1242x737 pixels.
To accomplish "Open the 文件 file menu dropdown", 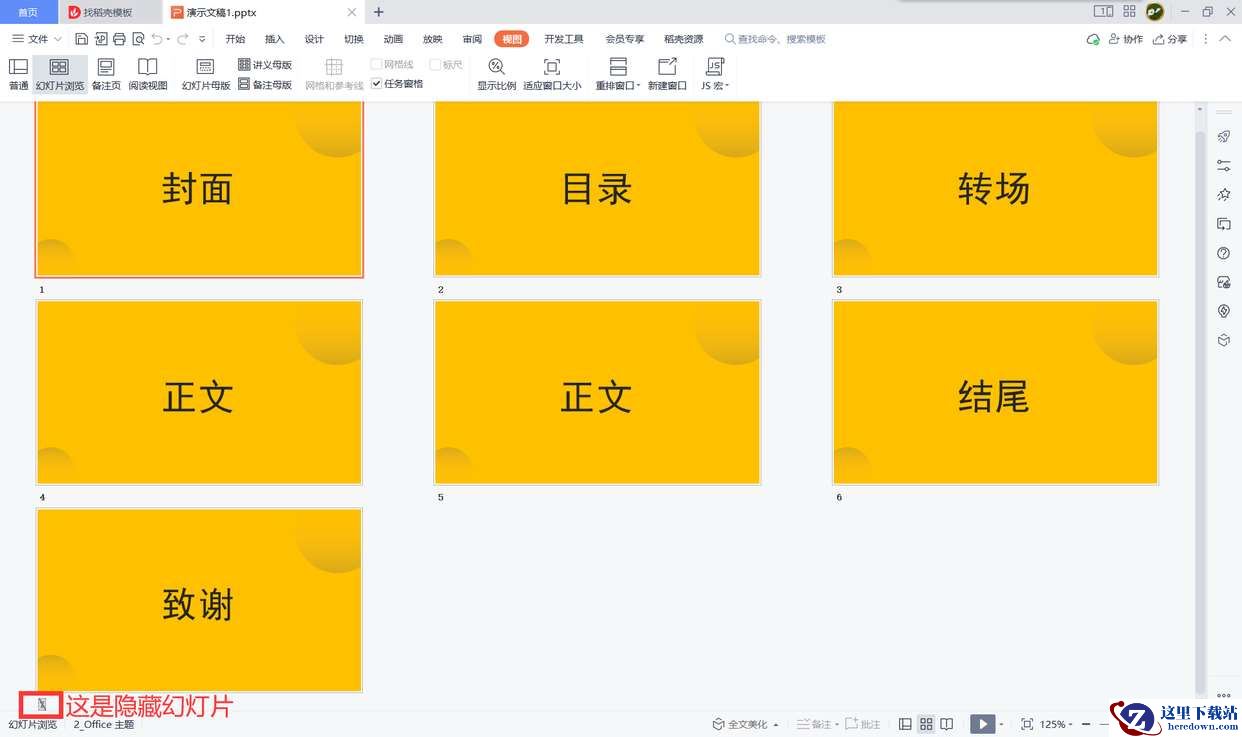I will point(37,39).
